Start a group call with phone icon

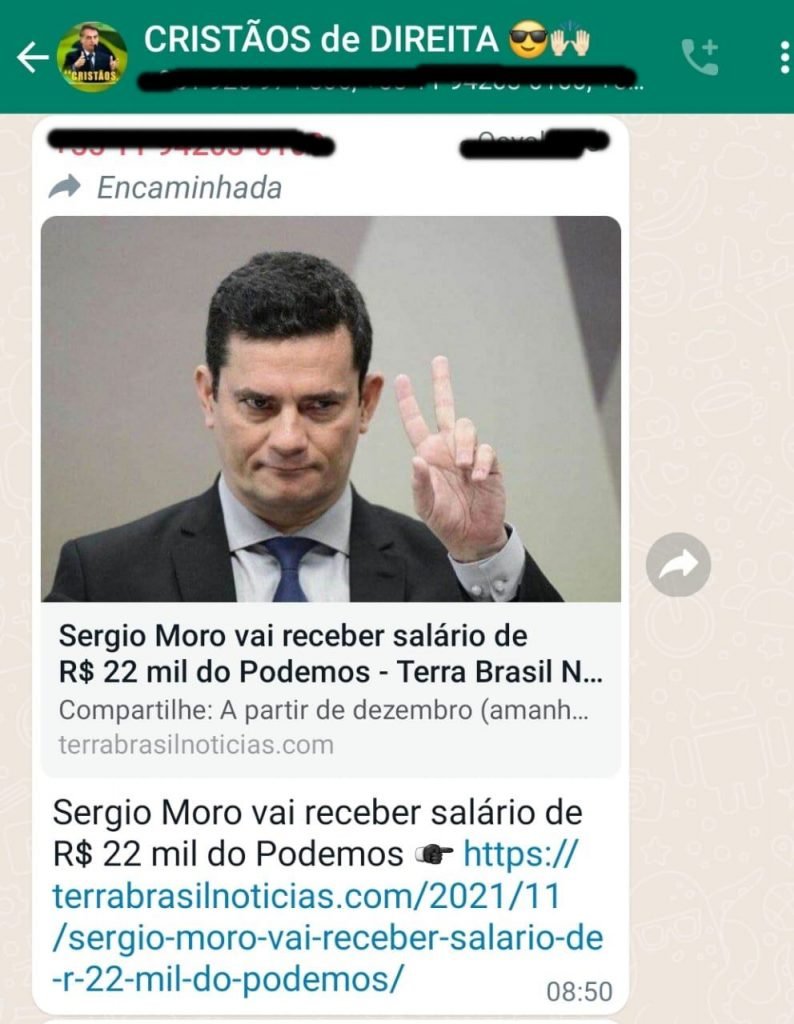point(700,57)
